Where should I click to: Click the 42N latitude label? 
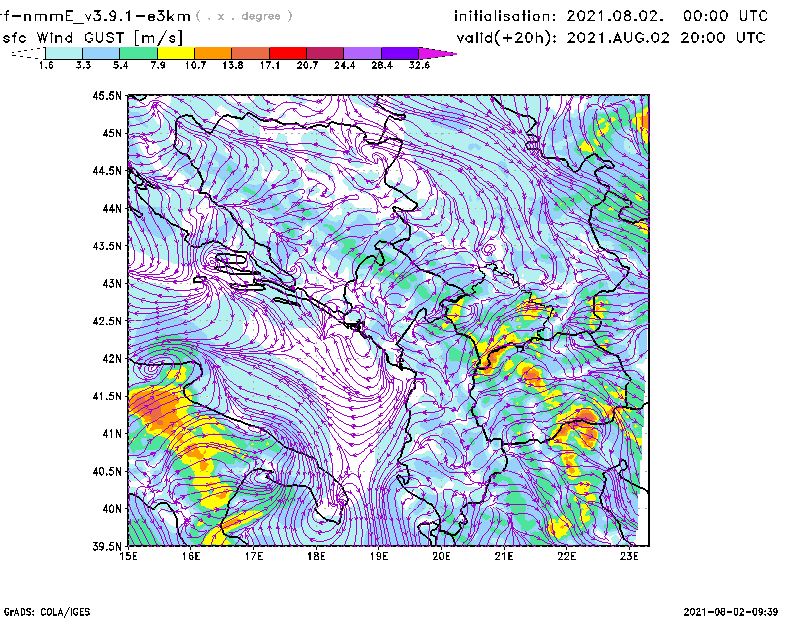112,359
